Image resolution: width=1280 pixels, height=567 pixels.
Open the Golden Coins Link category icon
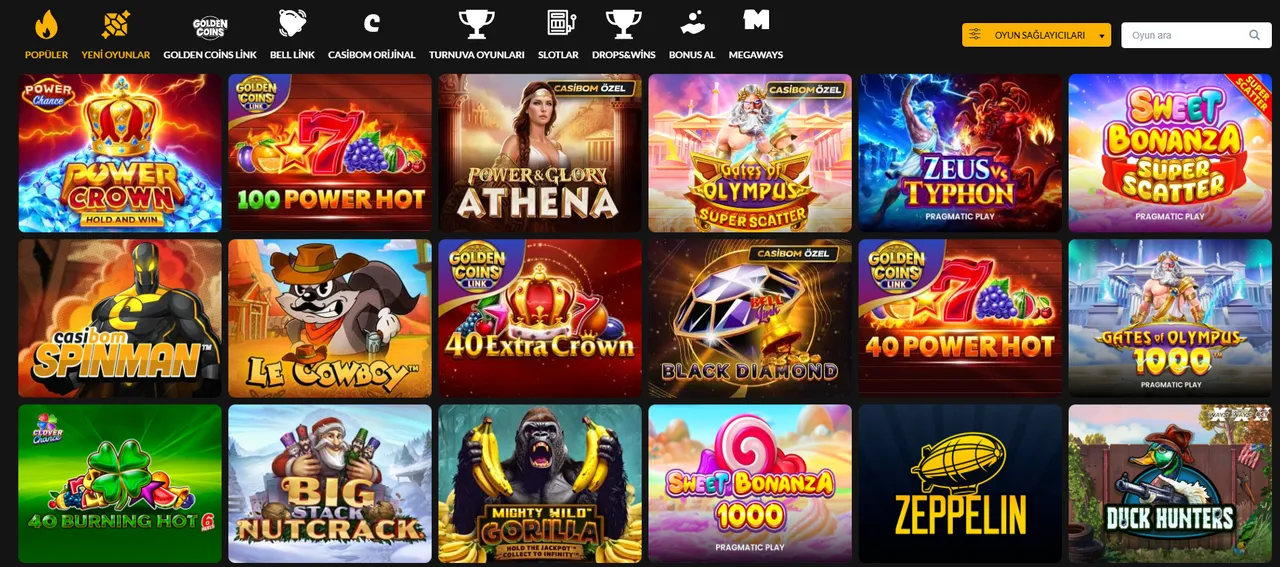pyautogui.click(x=210, y=24)
